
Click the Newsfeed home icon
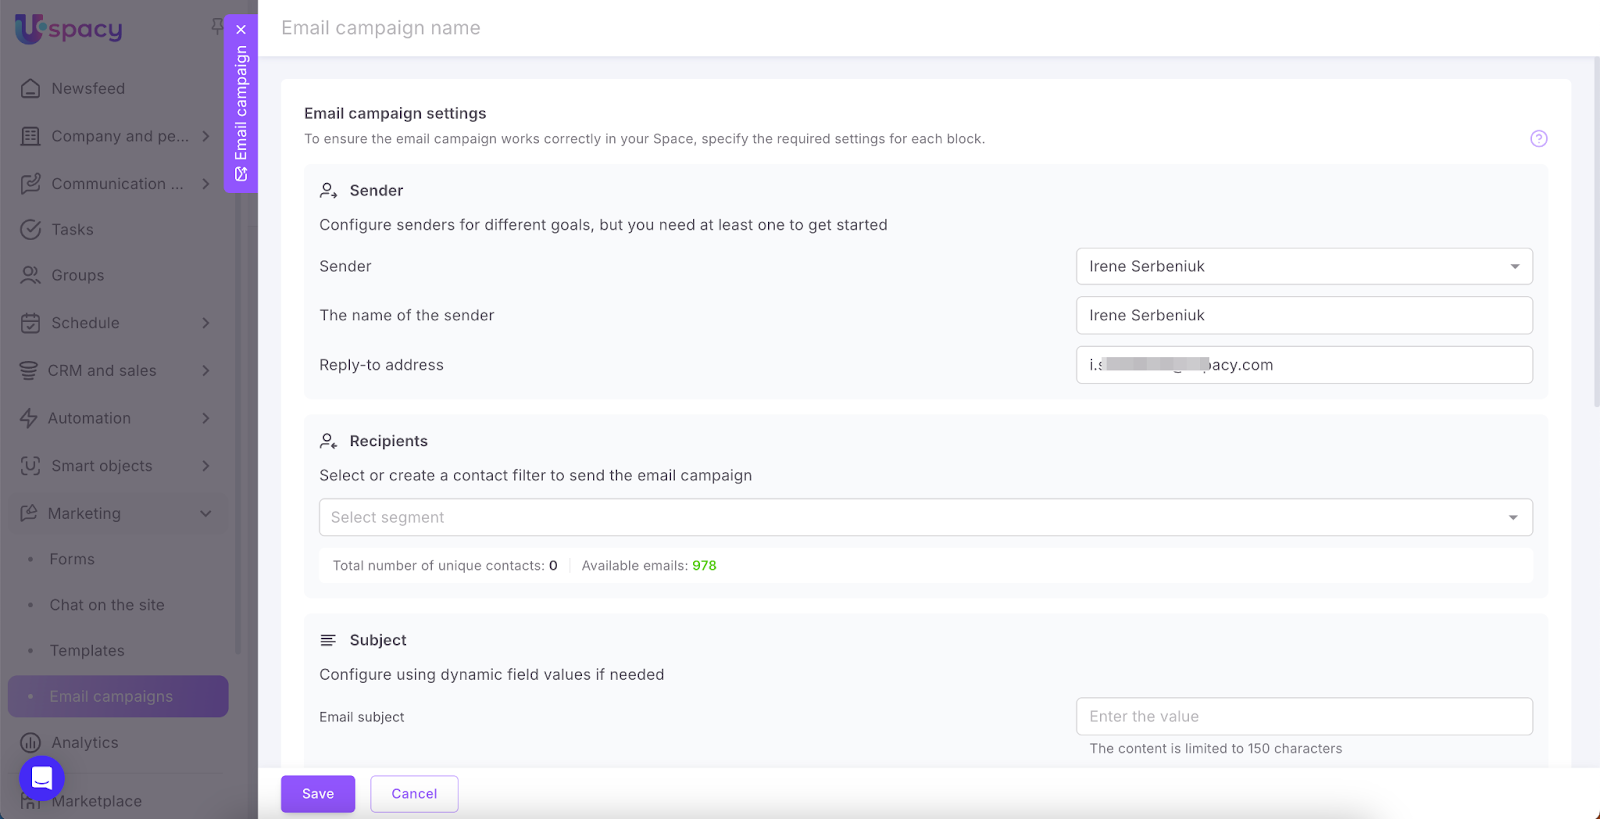coord(31,89)
